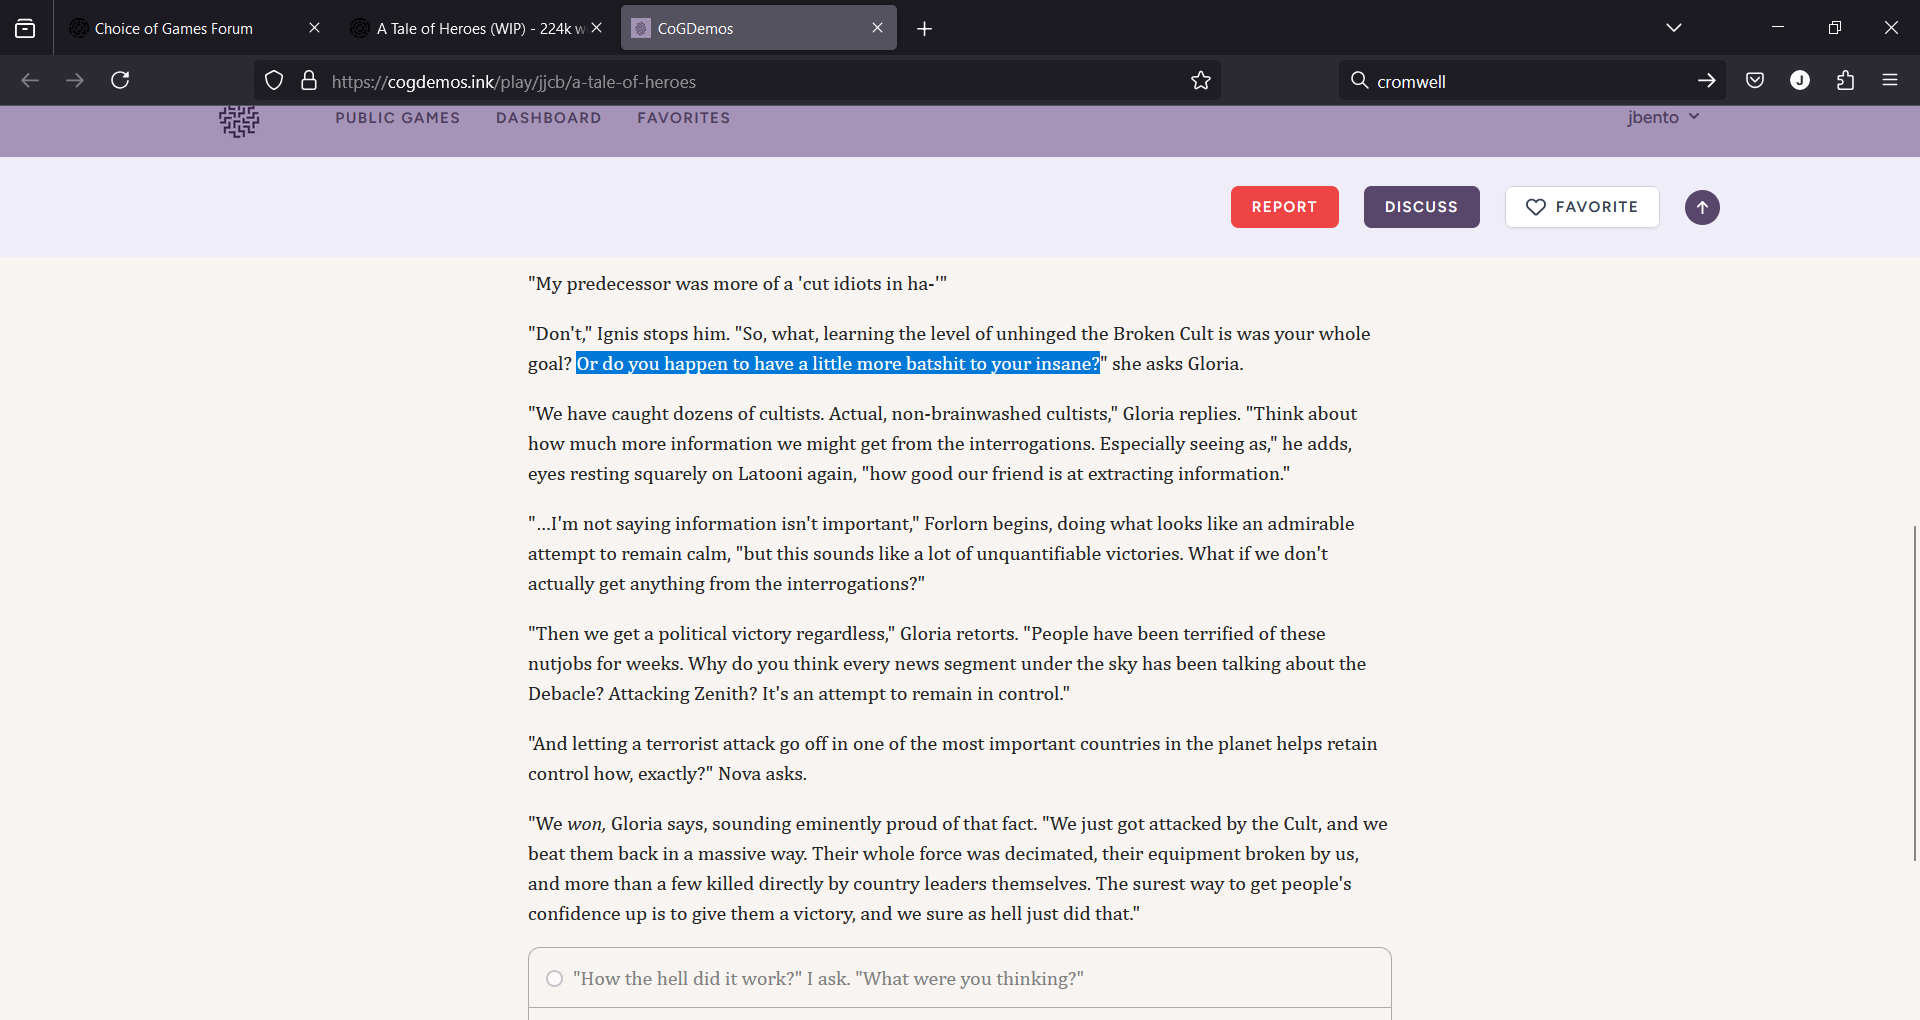The image size is (1920, 1020).
Task: Go back to the previous page
Action: point(30,81)
